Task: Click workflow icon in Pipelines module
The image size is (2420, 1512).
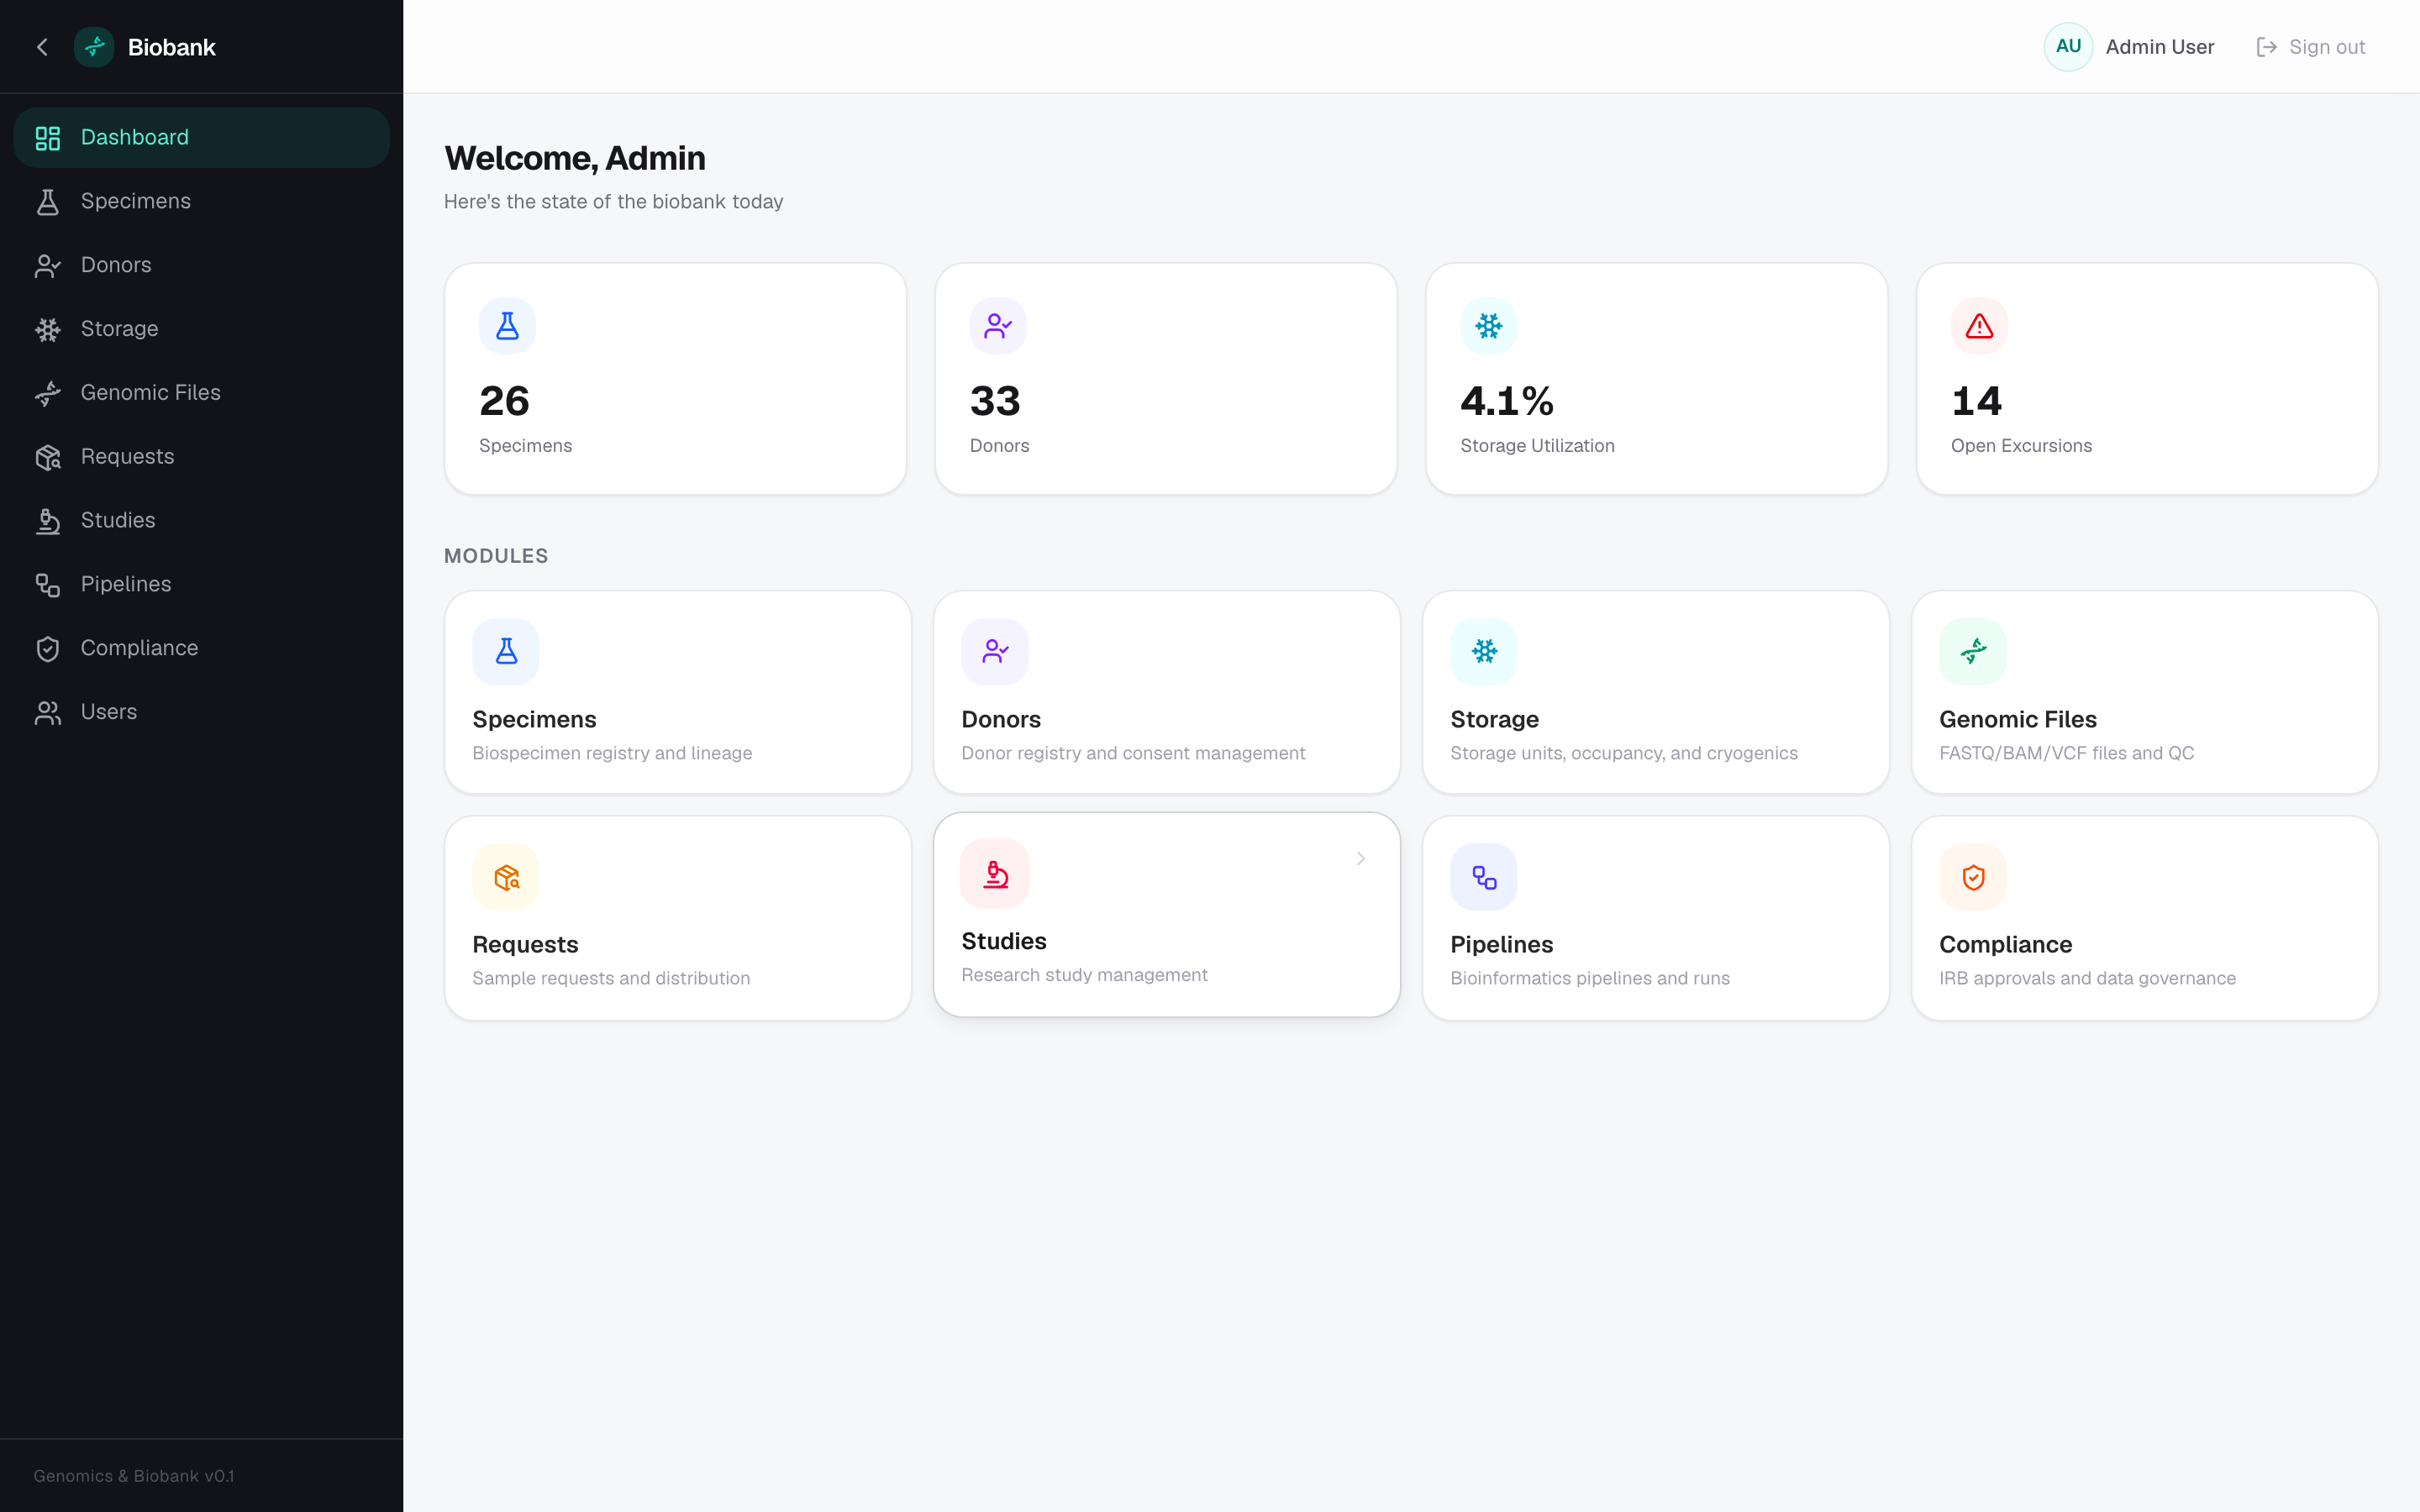Action: (1484, 877)
